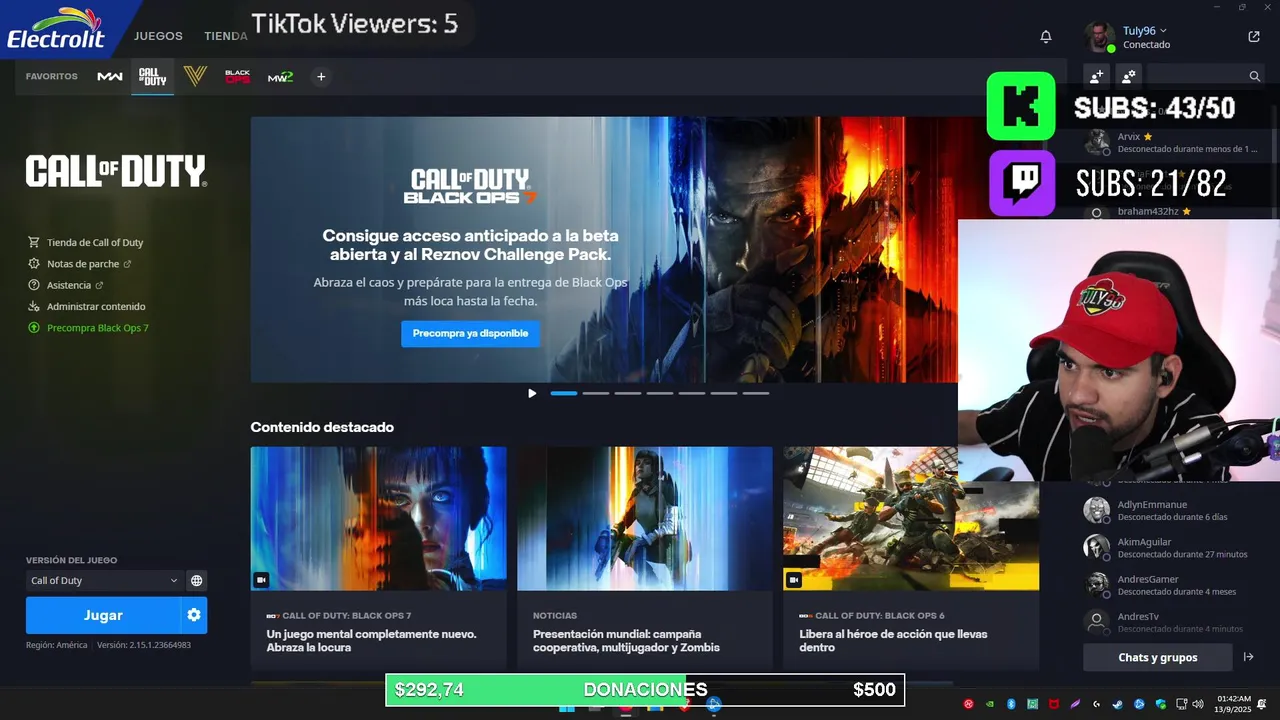Click Precompra Black Ops 7 link
Screen dimensions: 1280x720
88,328
